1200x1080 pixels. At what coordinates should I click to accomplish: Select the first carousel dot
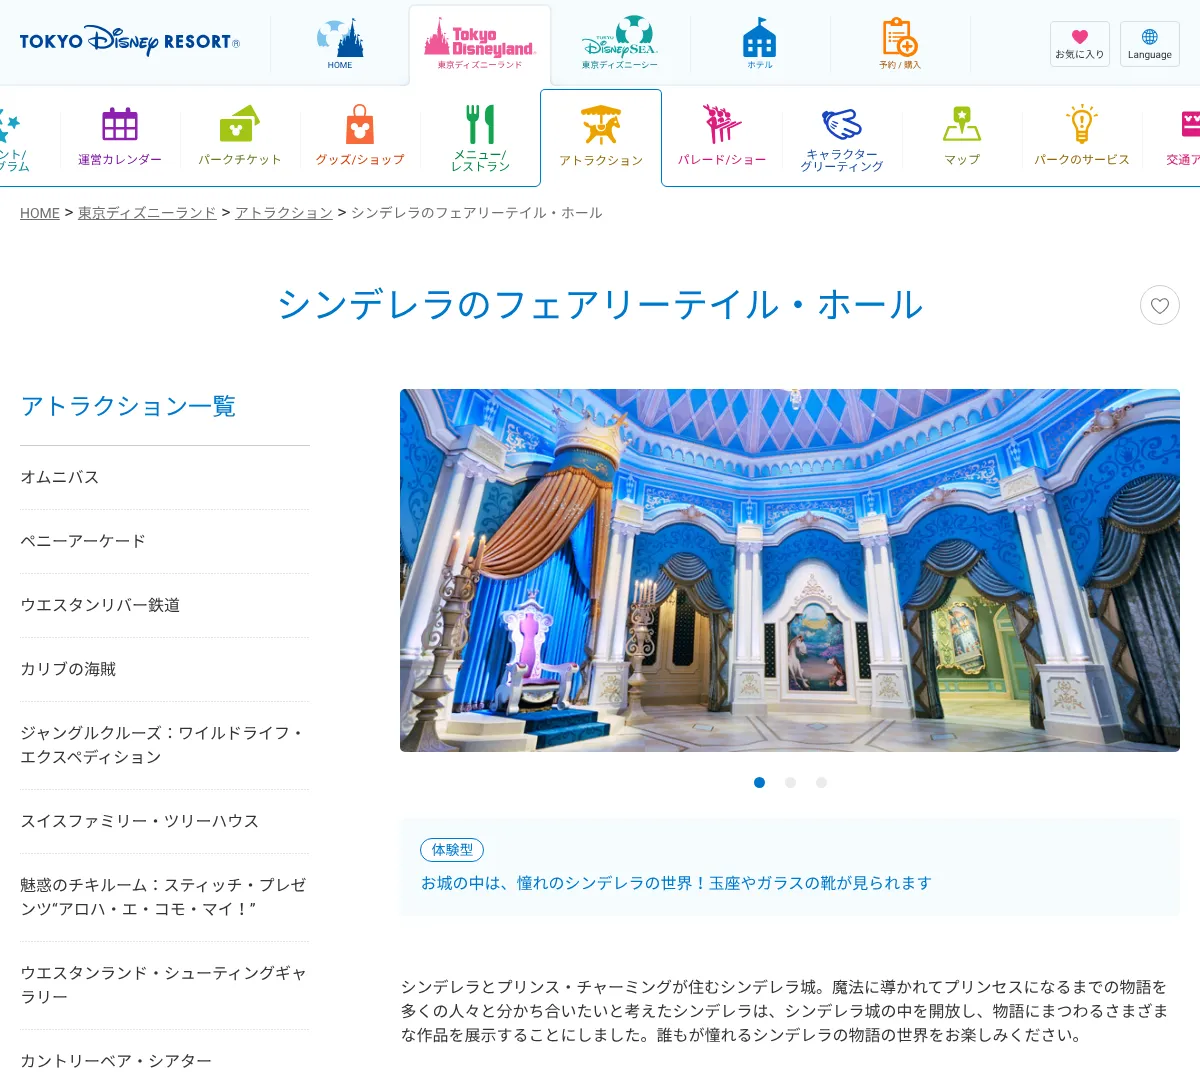point(760,783)
